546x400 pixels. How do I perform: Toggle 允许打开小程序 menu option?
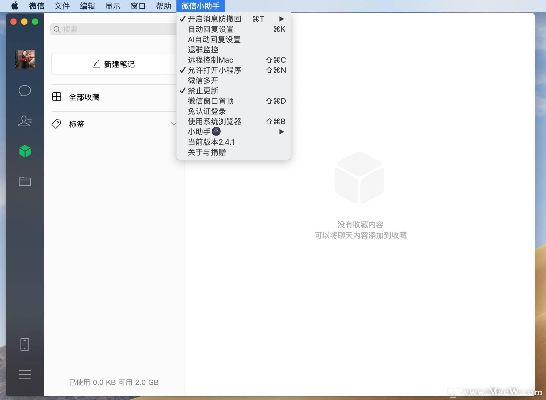click(233, 70)
